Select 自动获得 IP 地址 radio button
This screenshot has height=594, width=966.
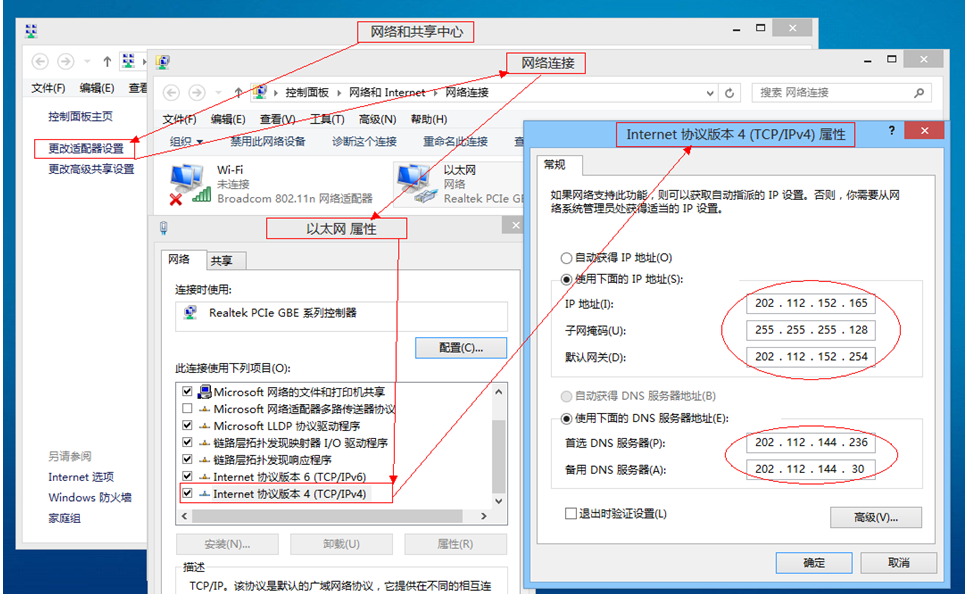[567, 258]
